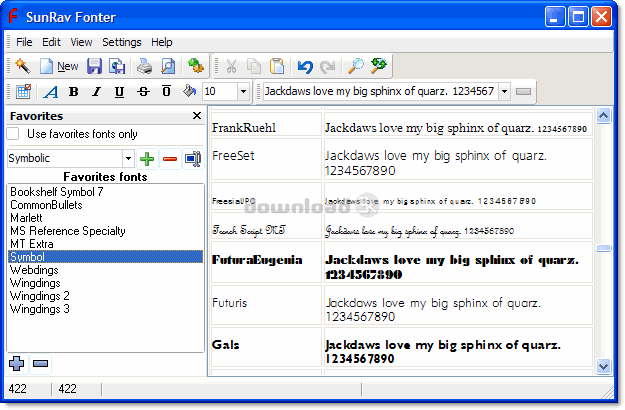Click the magnifying glass search icon
Image resolution: width=625 pixels, height=410 pixels.
pos(355,66)
